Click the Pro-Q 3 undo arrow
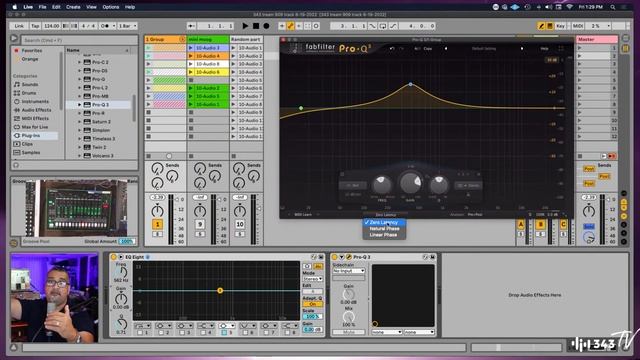Image resolution: width=640 pixels, height=360 pixels. (x=392, y=49)
